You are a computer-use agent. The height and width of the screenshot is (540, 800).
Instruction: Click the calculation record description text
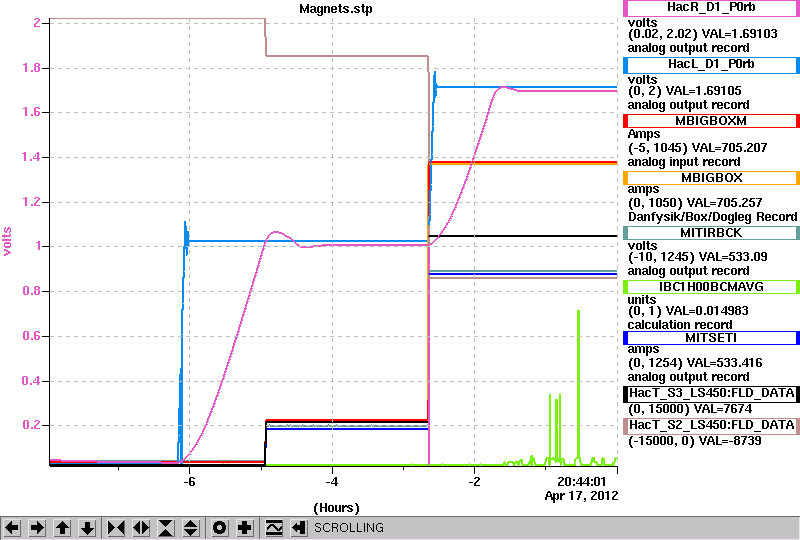coord(680,325)
